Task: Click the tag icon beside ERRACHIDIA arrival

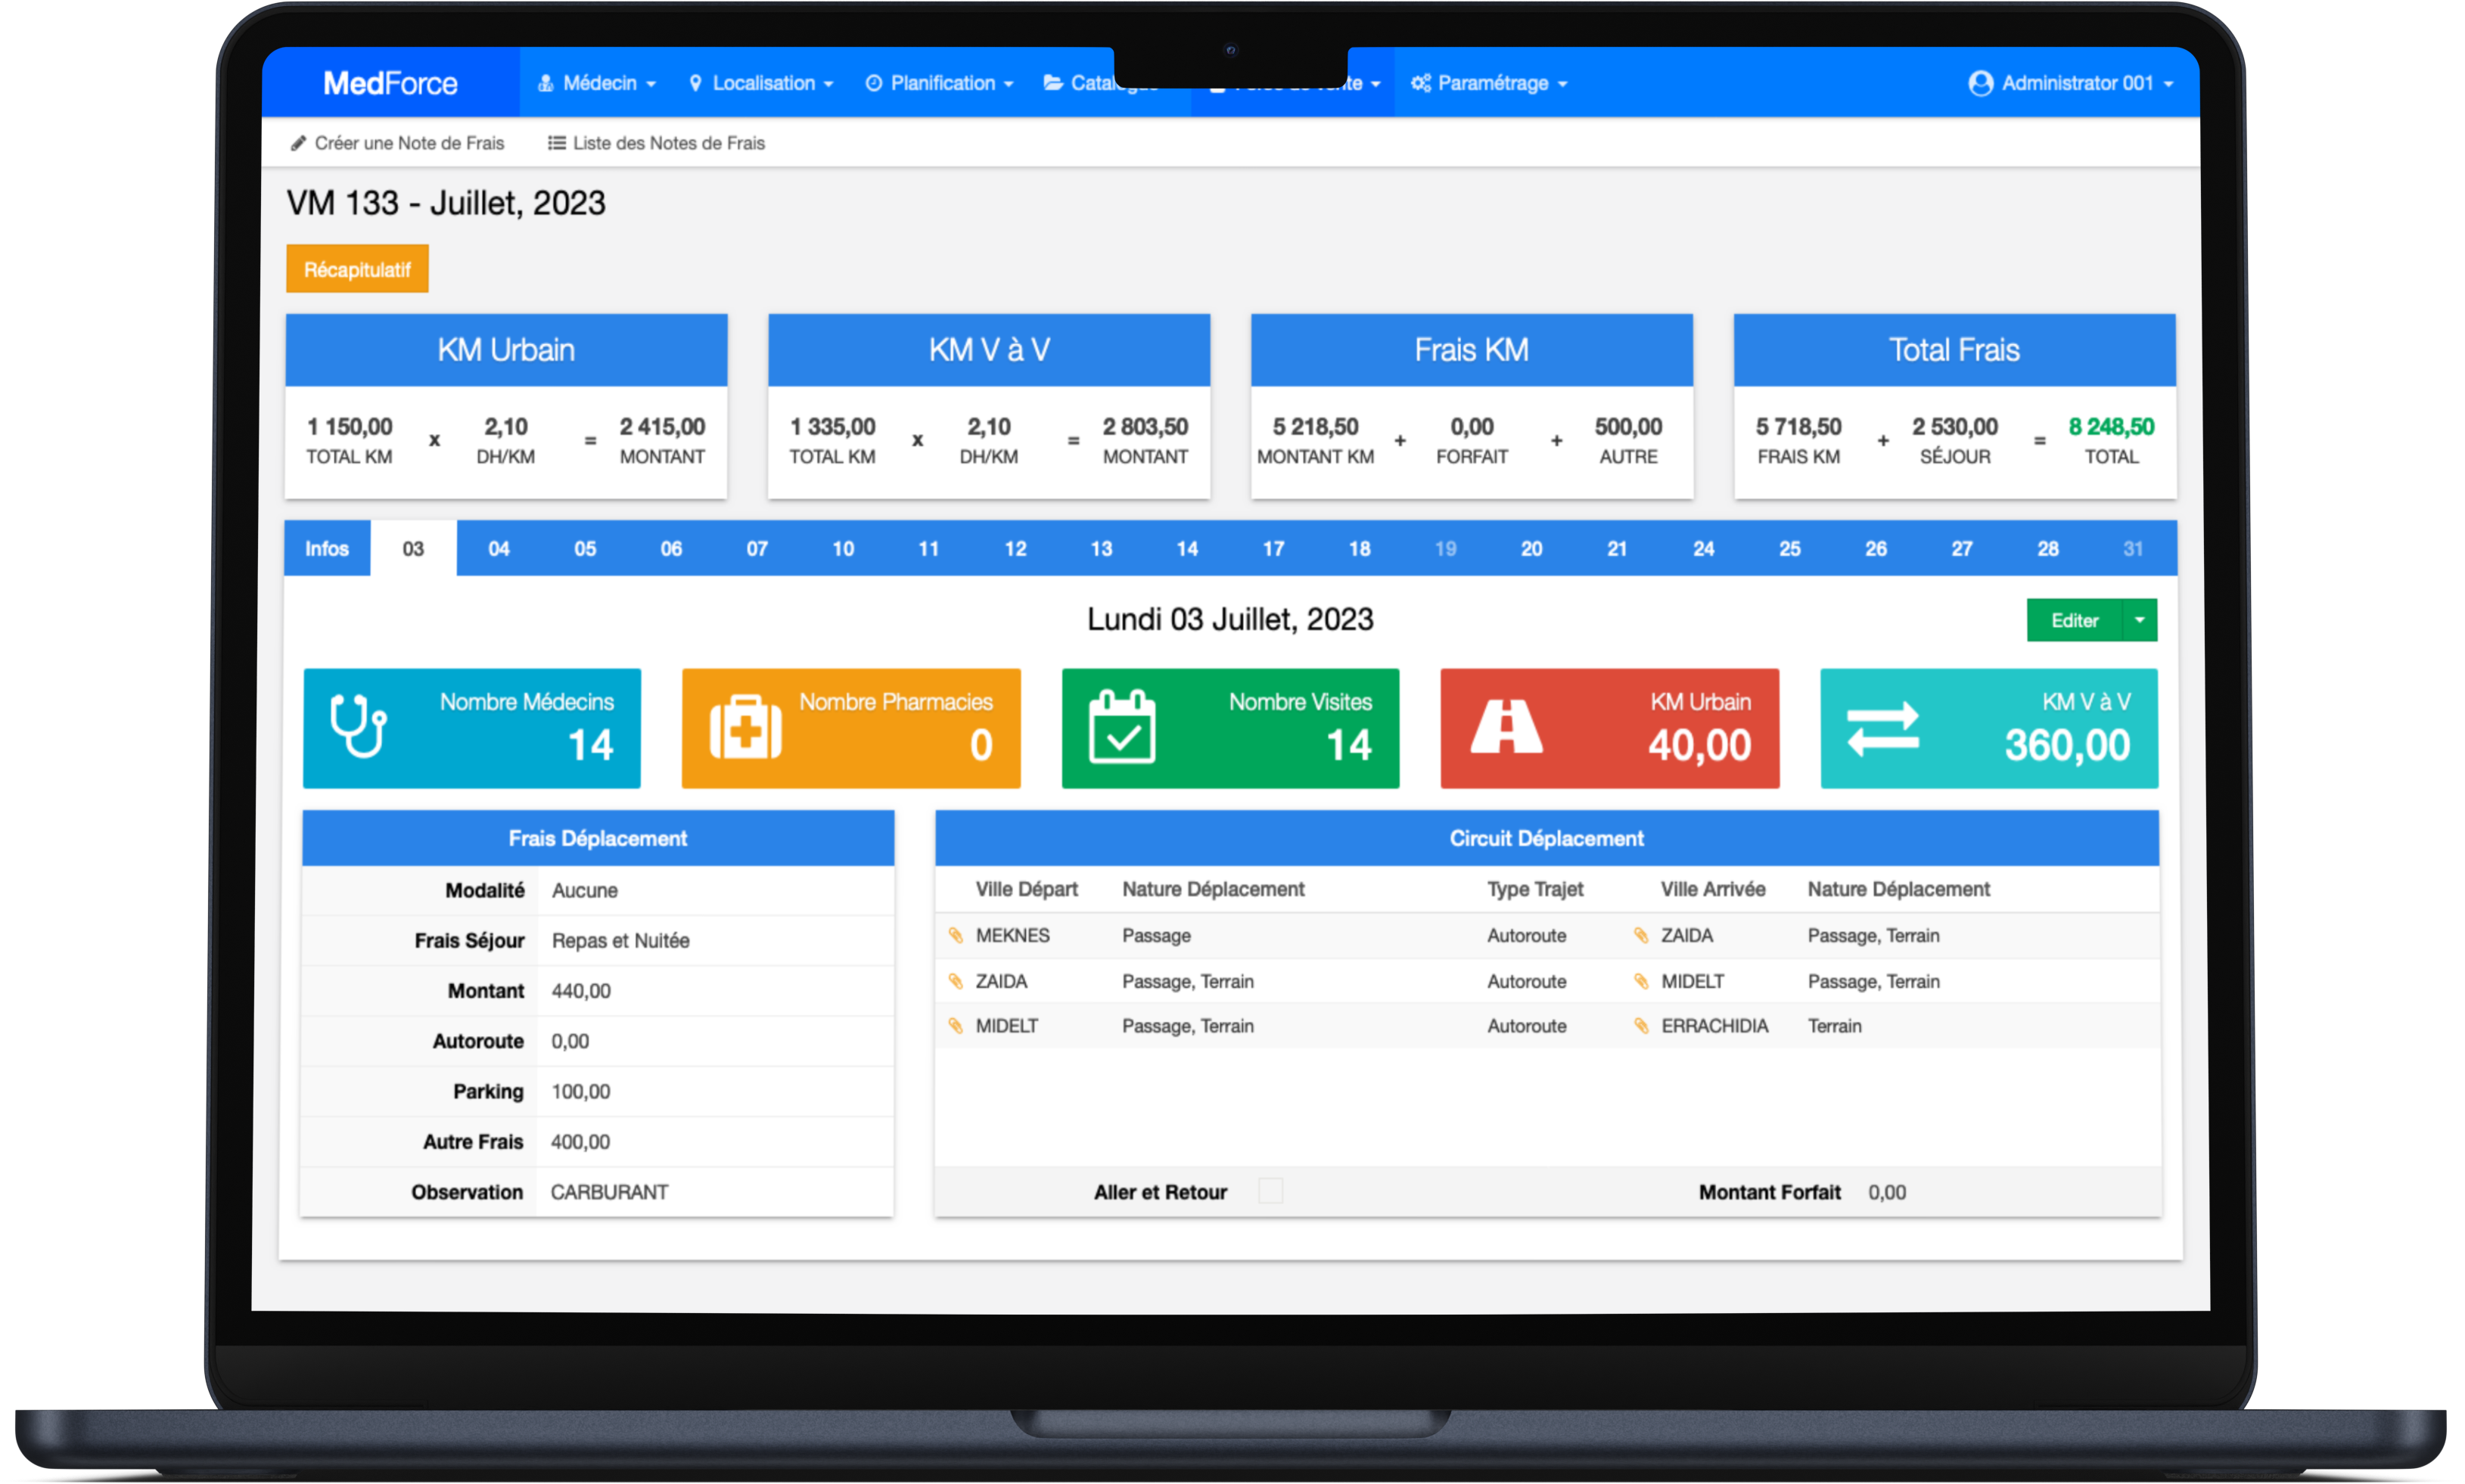Action: 1640,1025
